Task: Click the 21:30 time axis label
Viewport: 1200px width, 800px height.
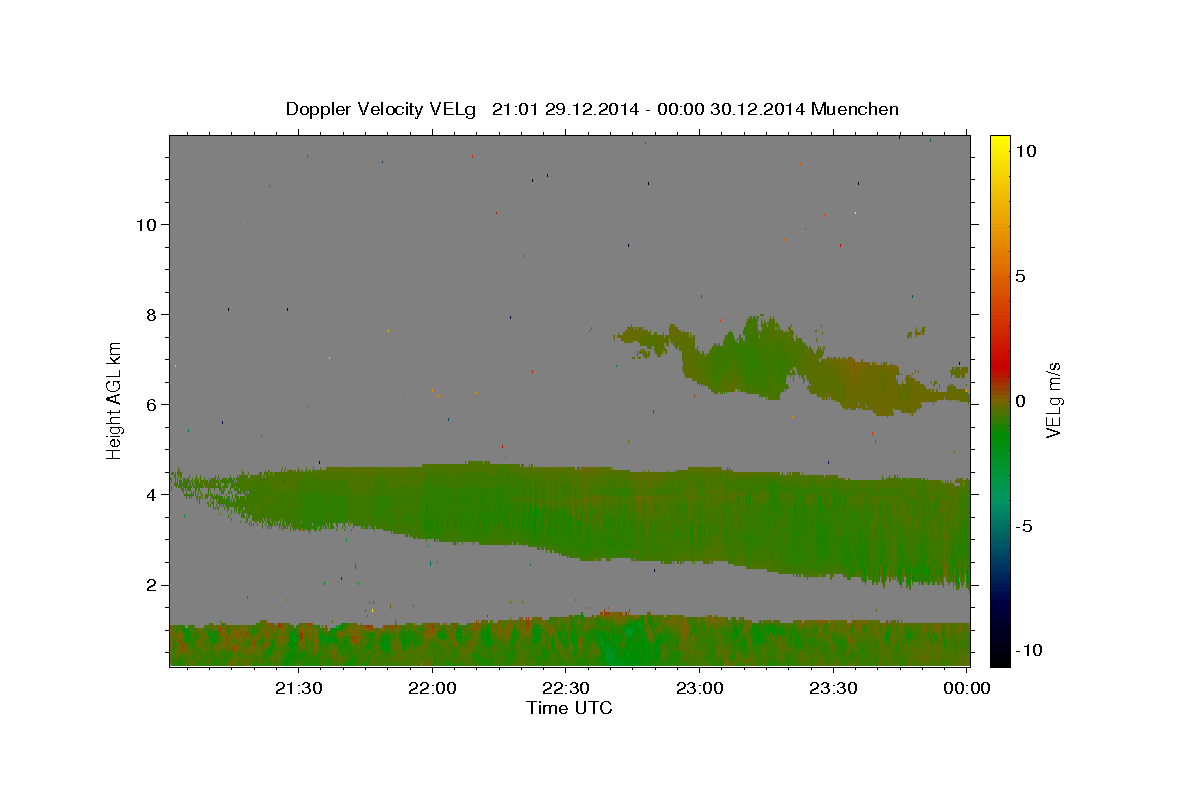Action: pos(298,688)
